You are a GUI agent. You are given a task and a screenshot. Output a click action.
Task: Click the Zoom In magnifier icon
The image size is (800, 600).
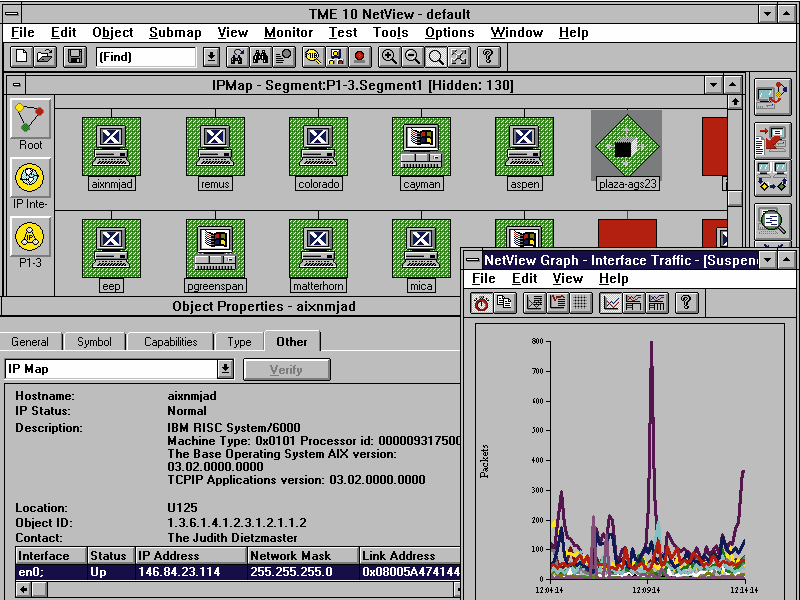coord(389,57)
